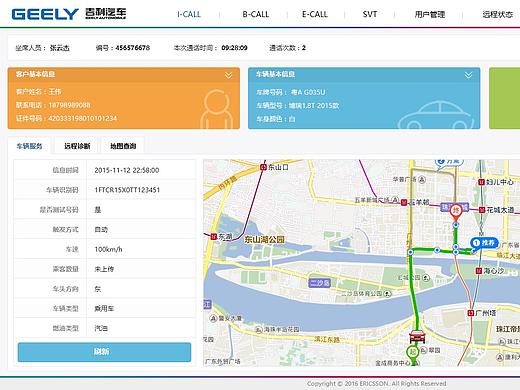Viewport: 520px width, 390px height.
Task: Click the 广州塔 metro station icon
Action: pyautogui.click(x=471, y=313)
